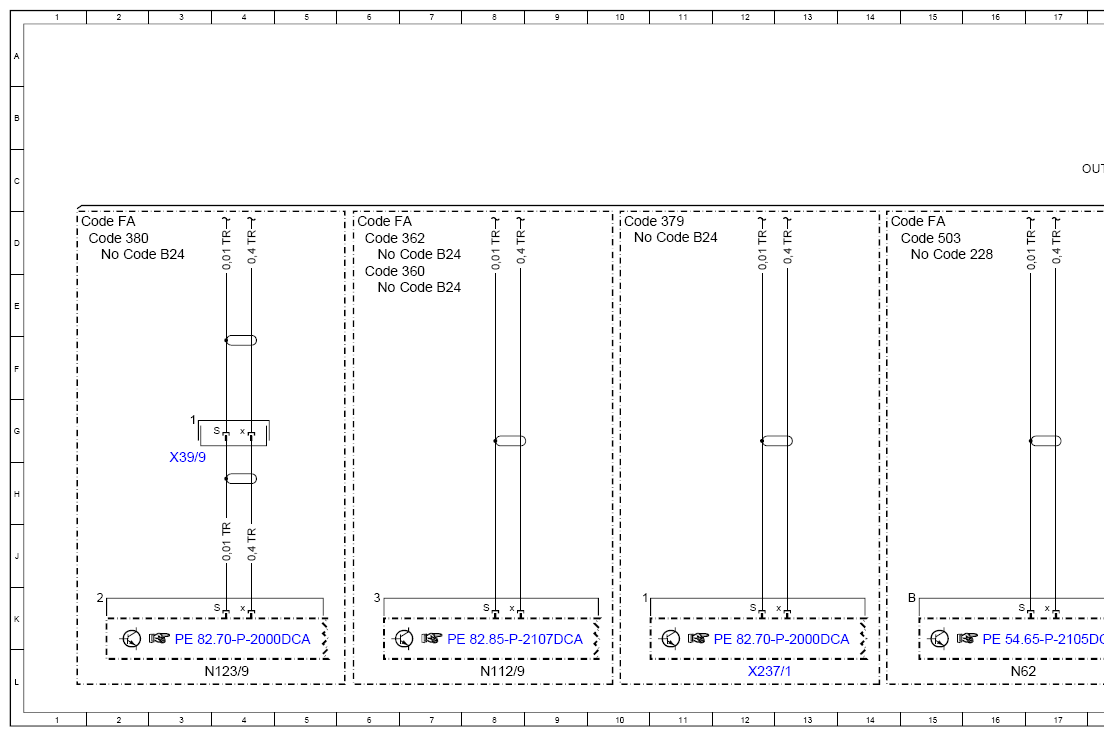This screenshot has height=736, width=1113.
Task: Follow the PE 82.85-P-2107DCA document link
Action: 515,639
